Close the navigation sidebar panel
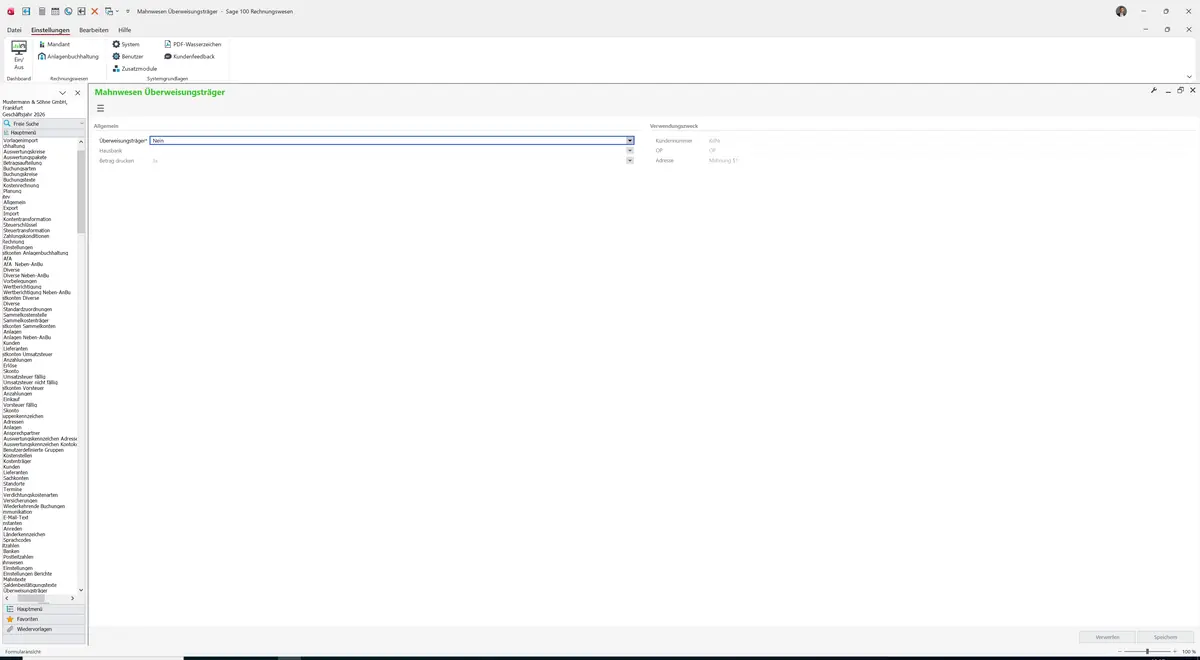This screenshot has height=660, width=1200. (x=78, y=93)
